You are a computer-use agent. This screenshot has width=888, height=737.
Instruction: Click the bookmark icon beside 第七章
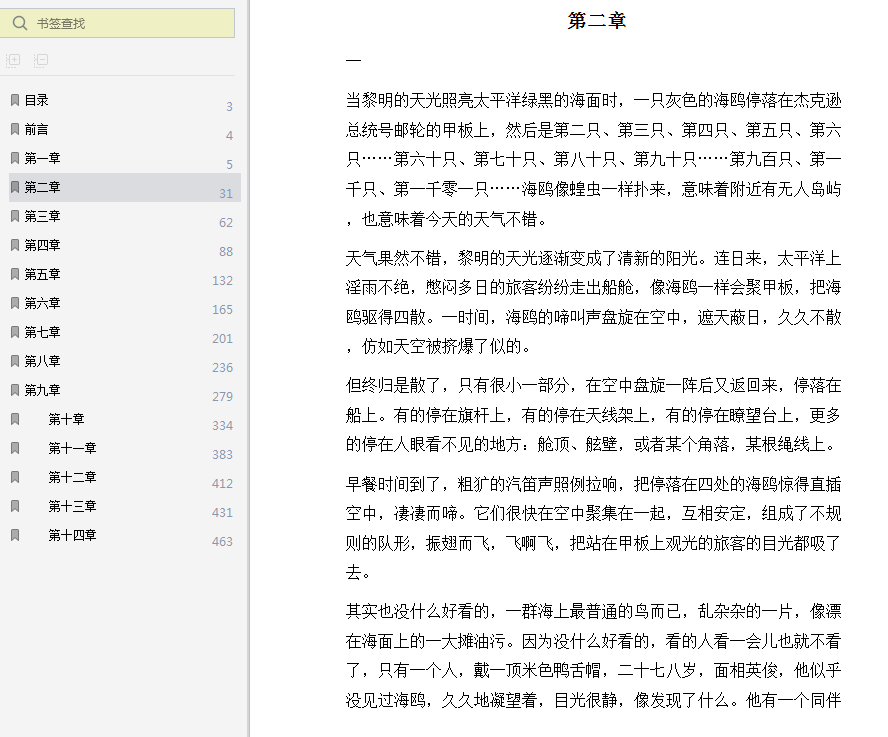tap(15, 332)
